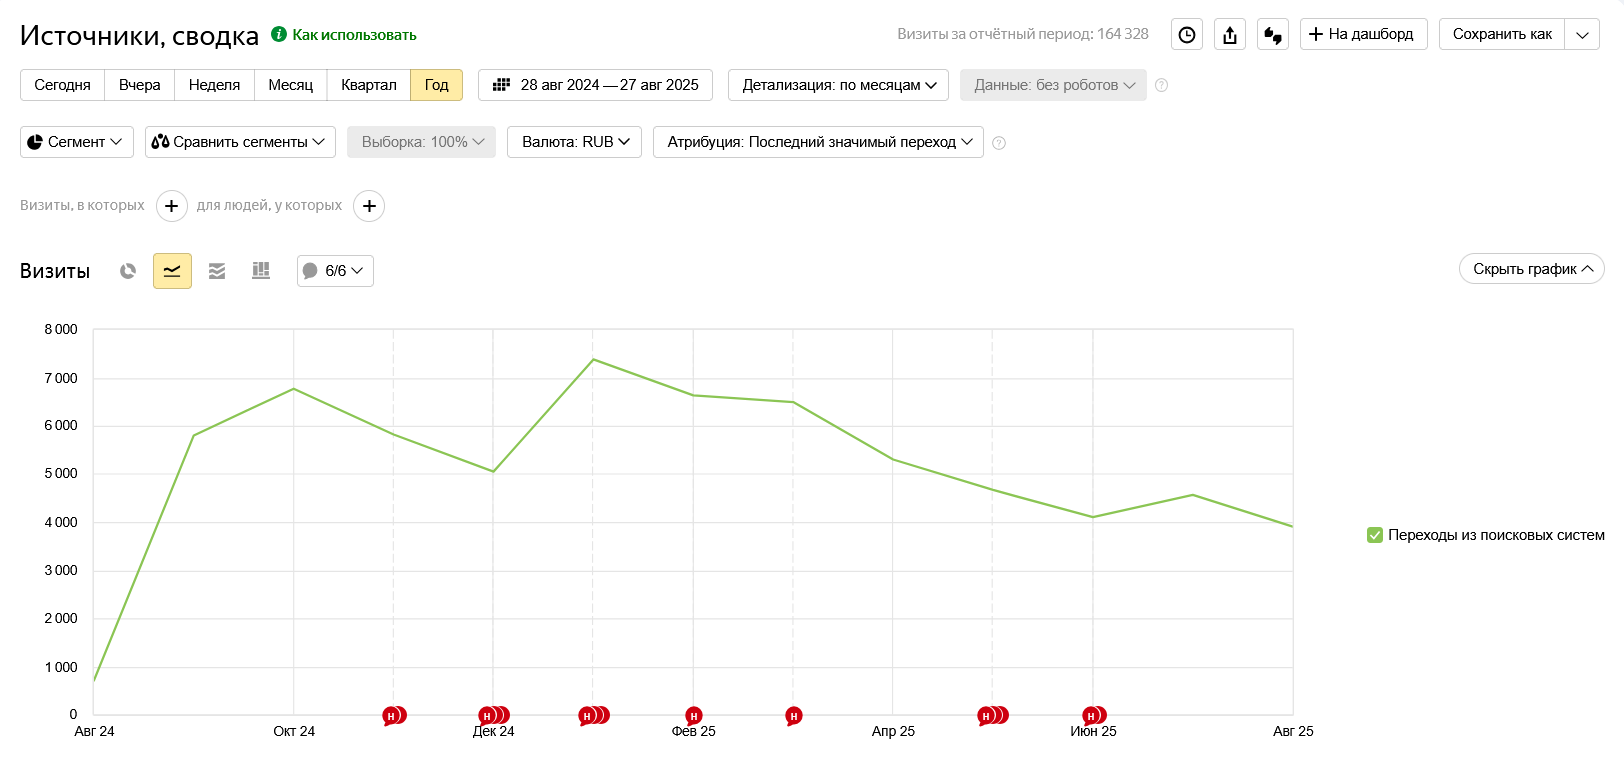Viewport: 1624px width, 781px height.
Task: Select the column chart view icon
Action: click(x=261, y=271)
